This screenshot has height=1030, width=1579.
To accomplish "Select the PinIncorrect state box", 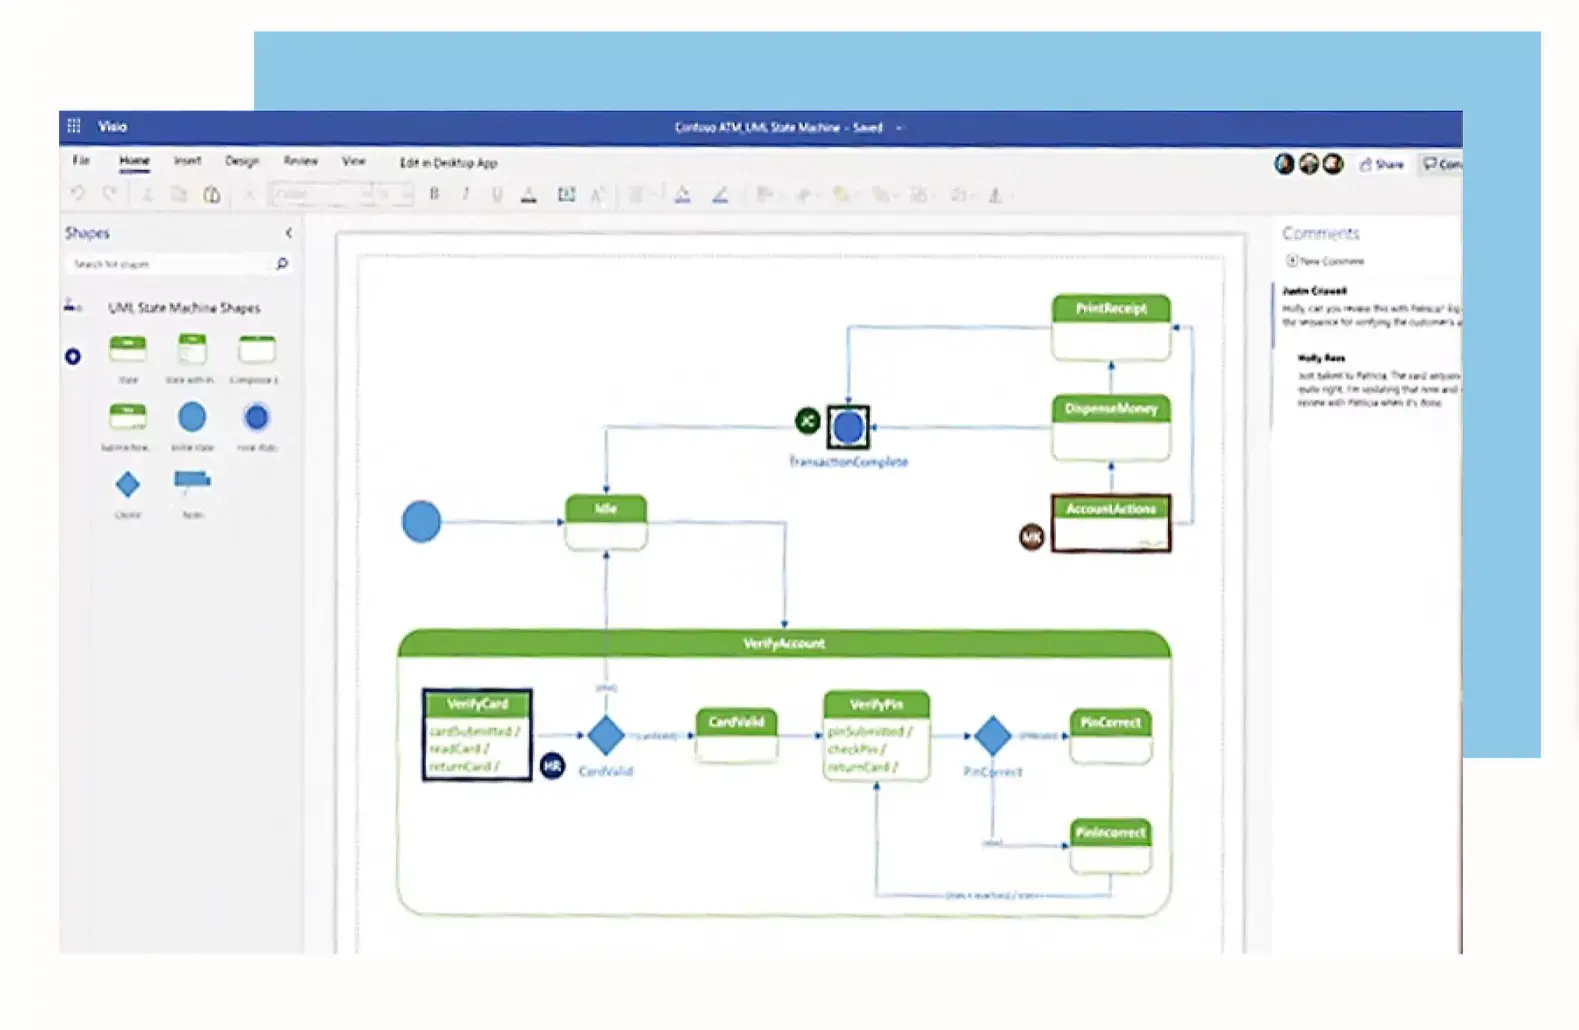I will point(1111,846).
